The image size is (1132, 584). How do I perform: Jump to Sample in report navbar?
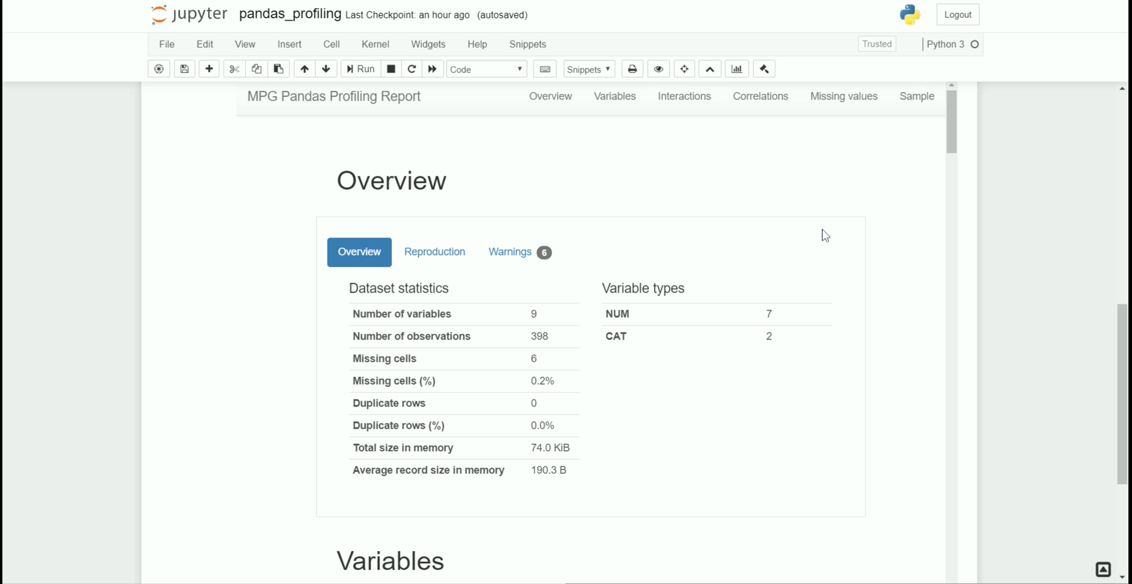(917, 96)
